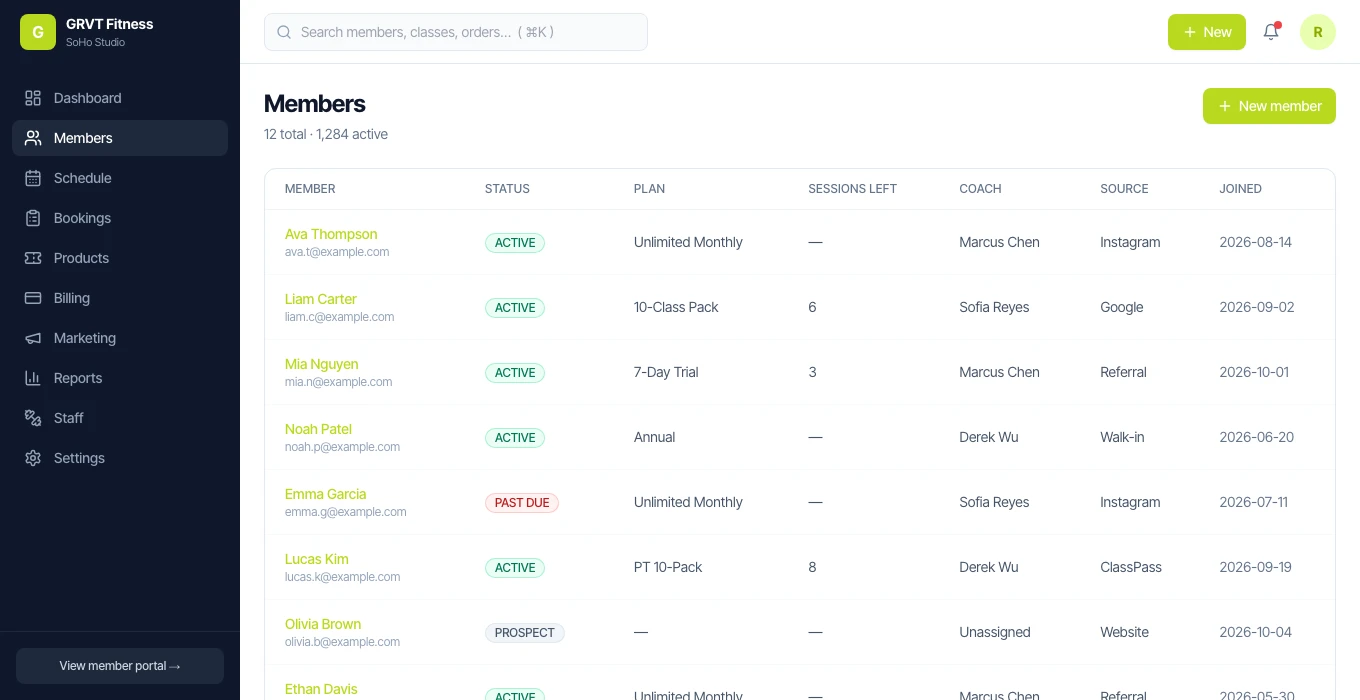Open Olivia Brown's member link
Screen dimensions: 1360x700
point(323,624)
